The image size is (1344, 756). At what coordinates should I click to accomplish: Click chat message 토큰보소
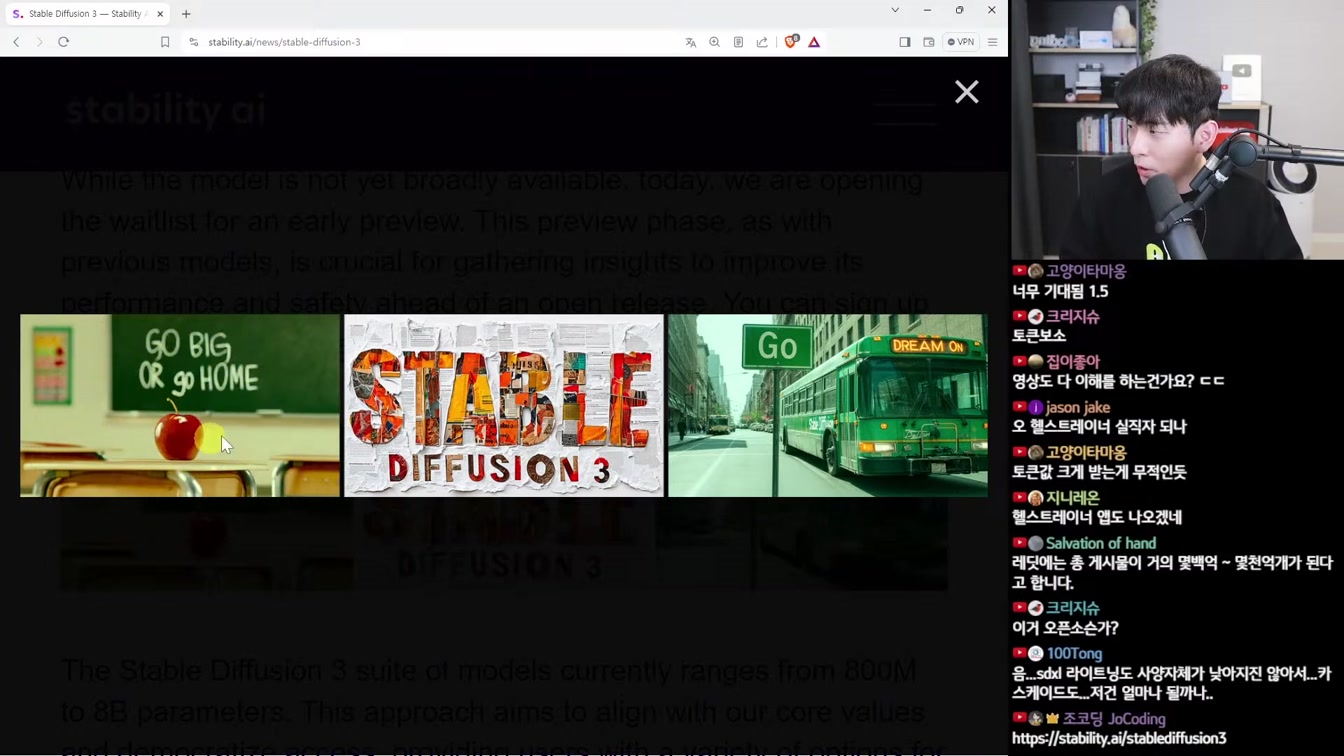[1039, 336]
